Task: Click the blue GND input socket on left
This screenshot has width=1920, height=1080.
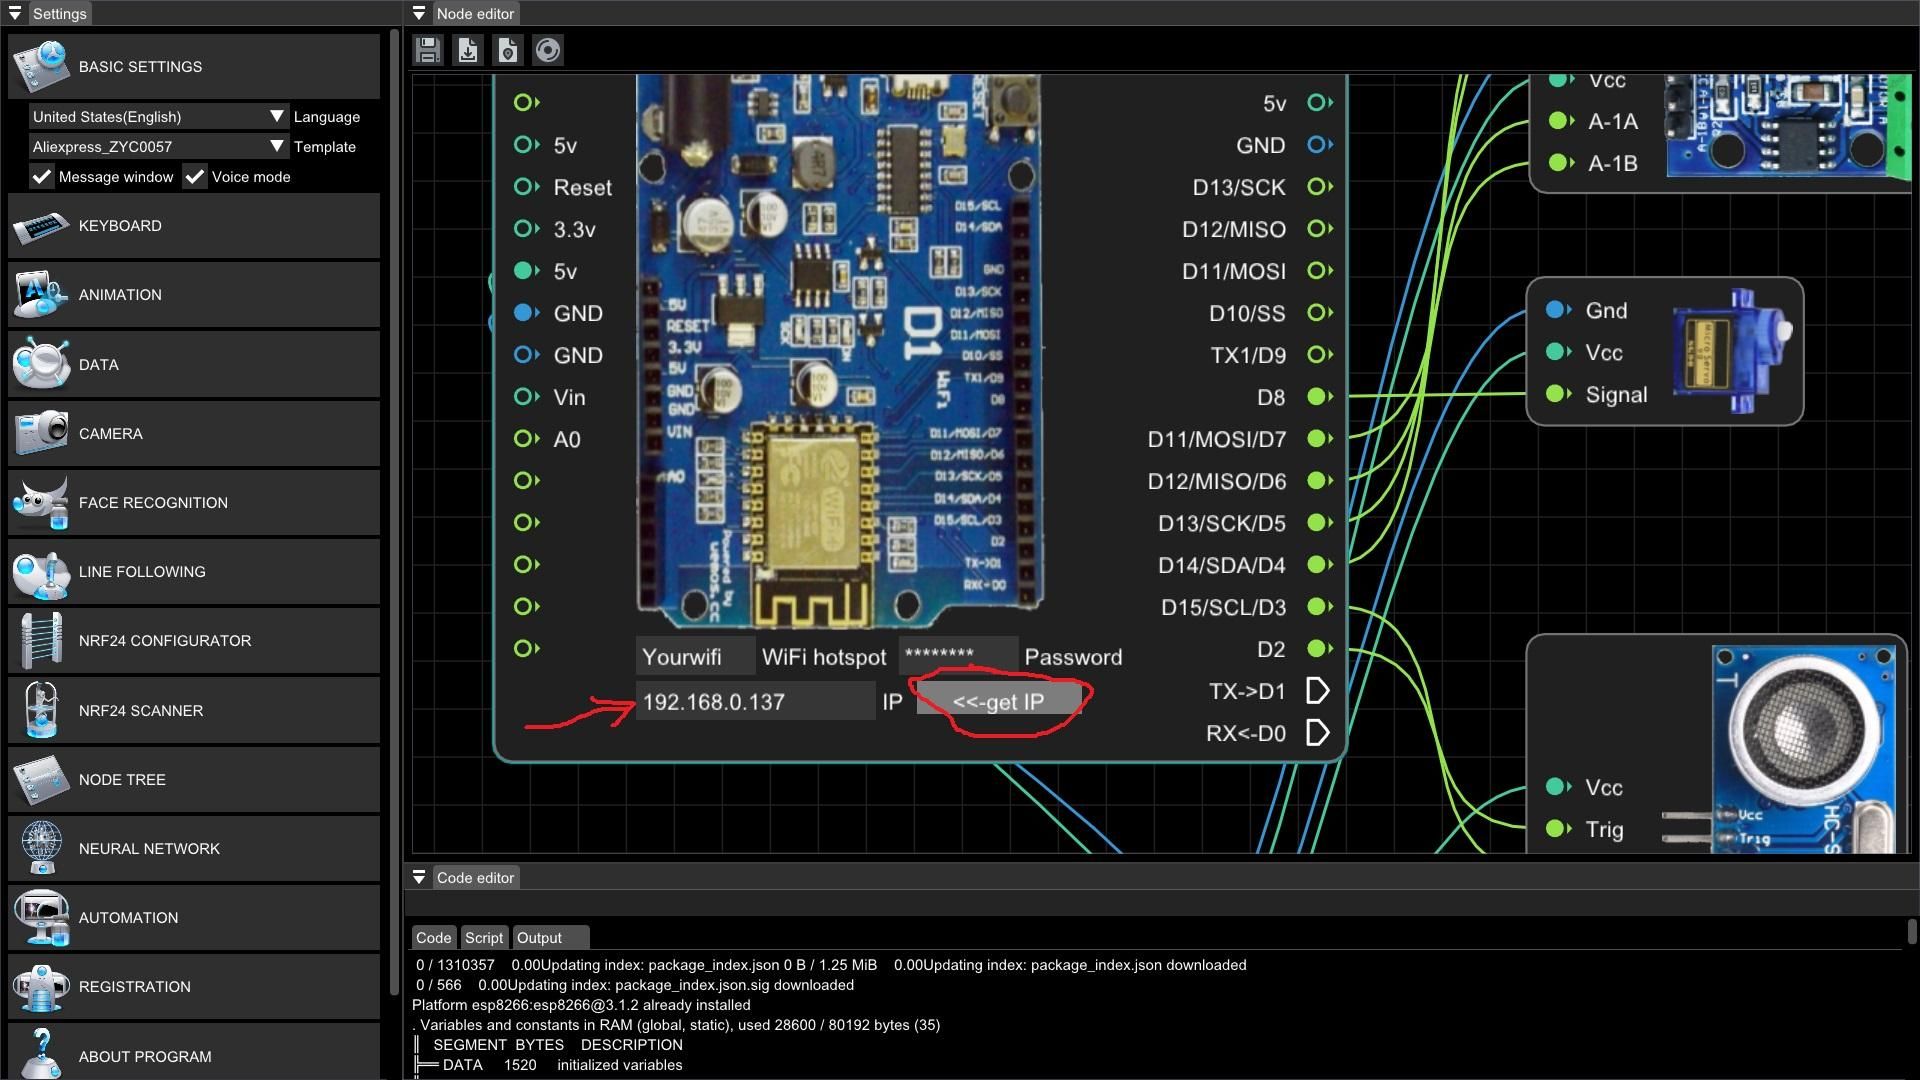Action: (x=525, y=313)
